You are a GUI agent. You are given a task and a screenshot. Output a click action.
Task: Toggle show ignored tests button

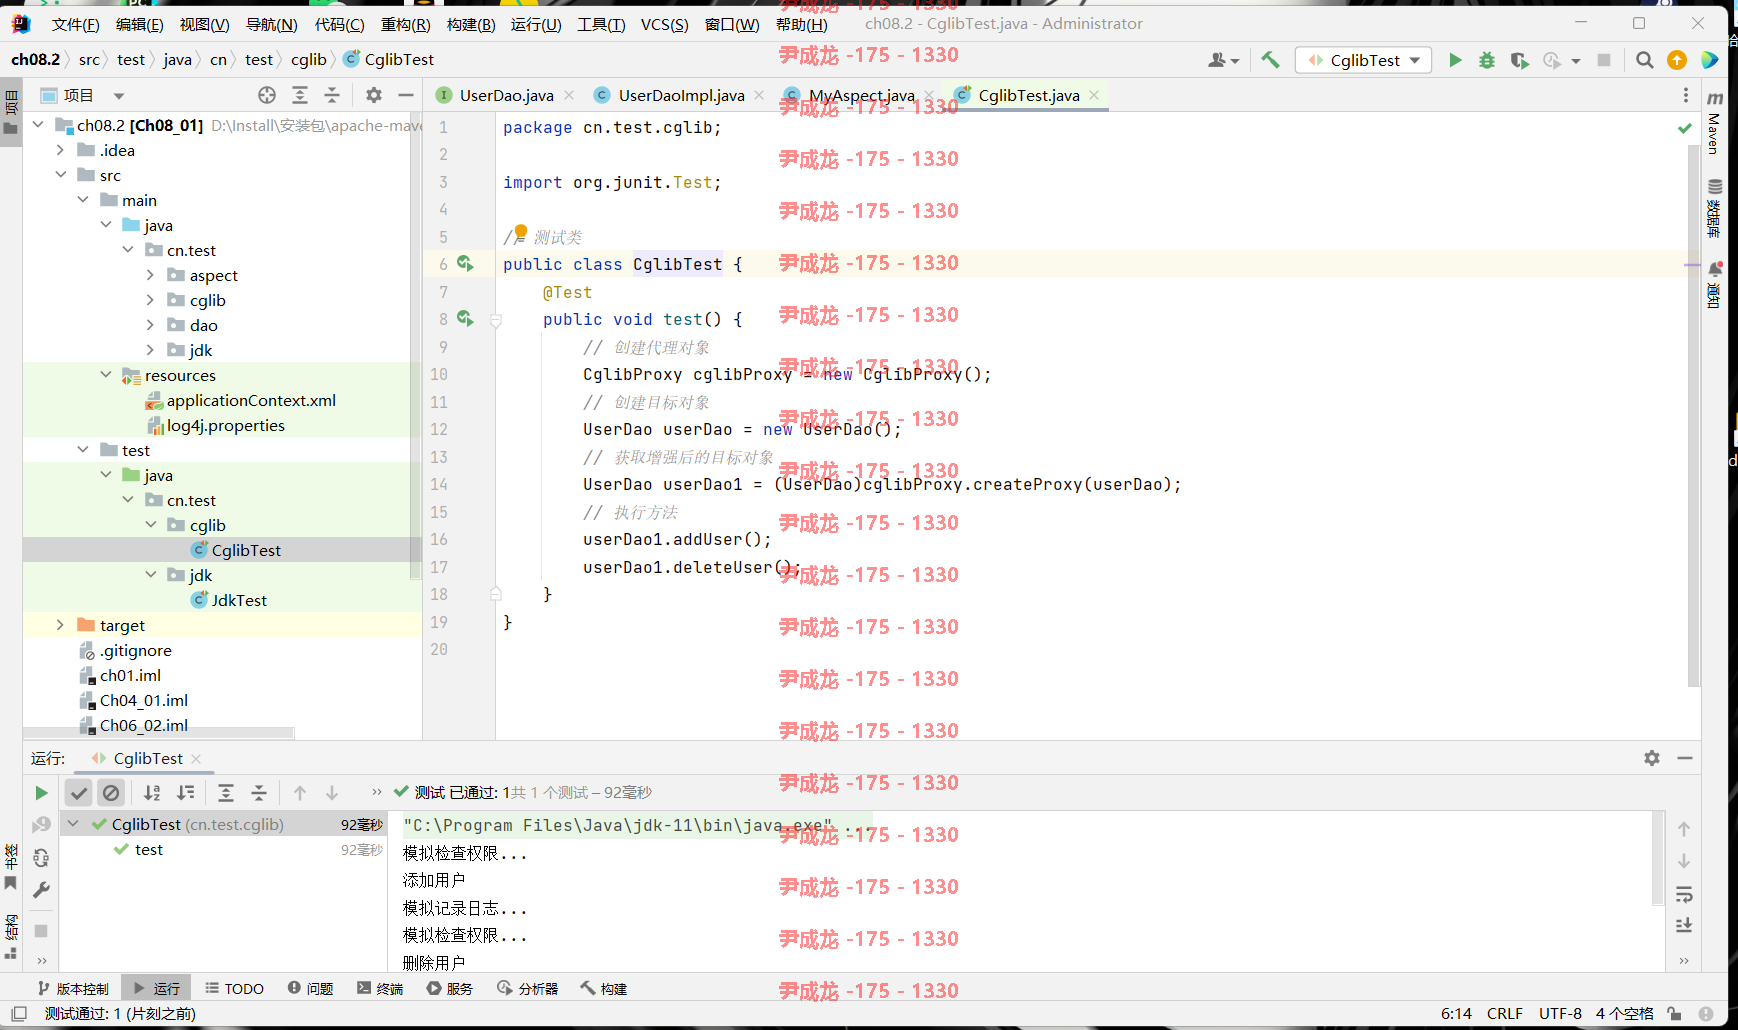[x=111, y=793]
